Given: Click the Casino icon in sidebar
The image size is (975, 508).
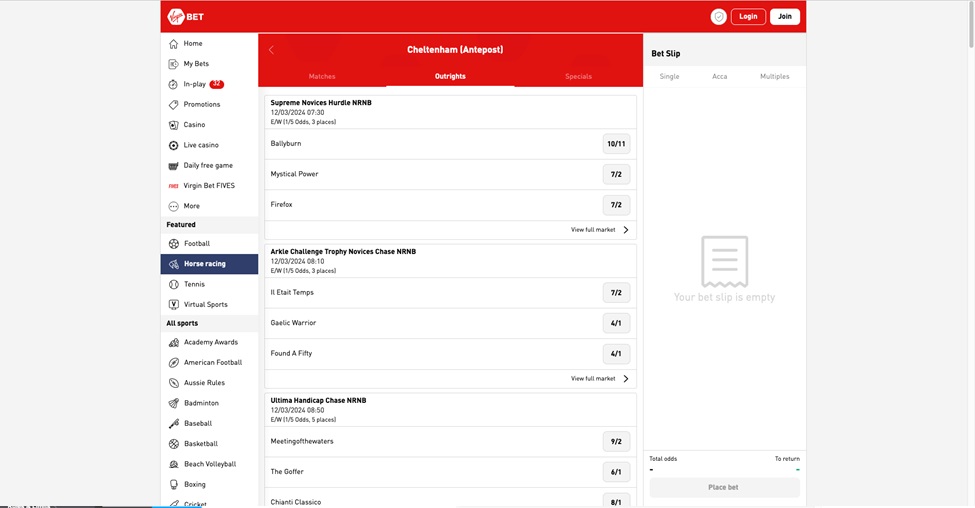Looking at the screenshot, I should point(174,125).
